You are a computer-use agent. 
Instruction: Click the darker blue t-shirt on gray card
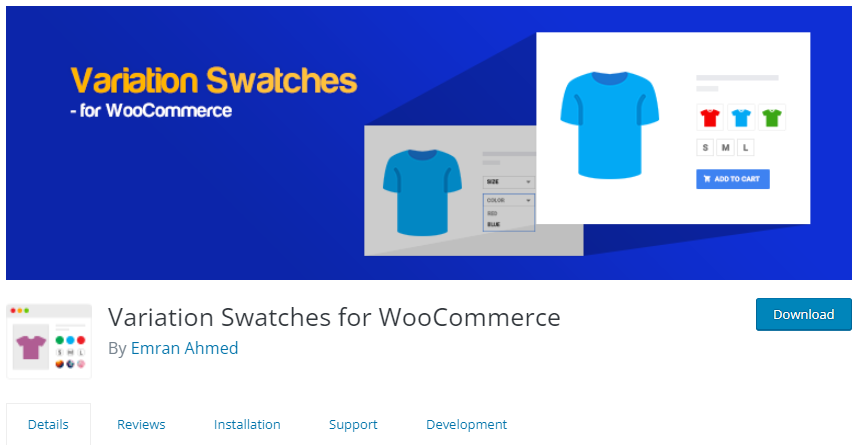point(422,192)
